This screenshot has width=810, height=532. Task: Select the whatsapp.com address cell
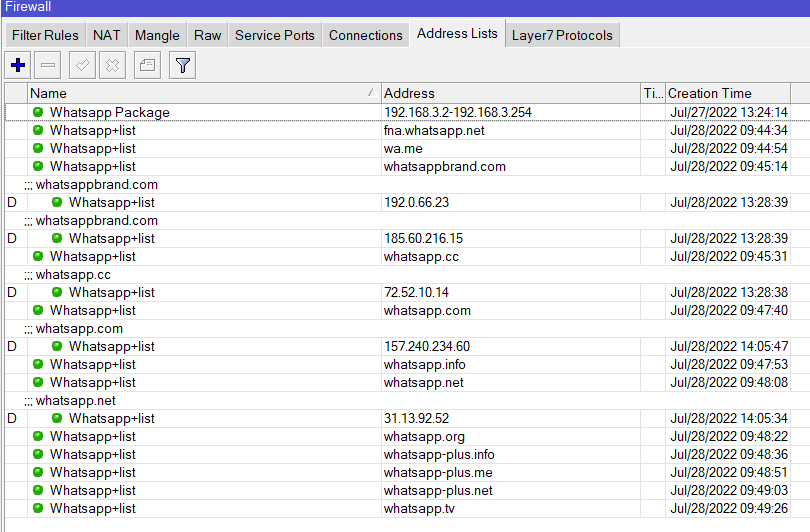[x=510, y=310]
